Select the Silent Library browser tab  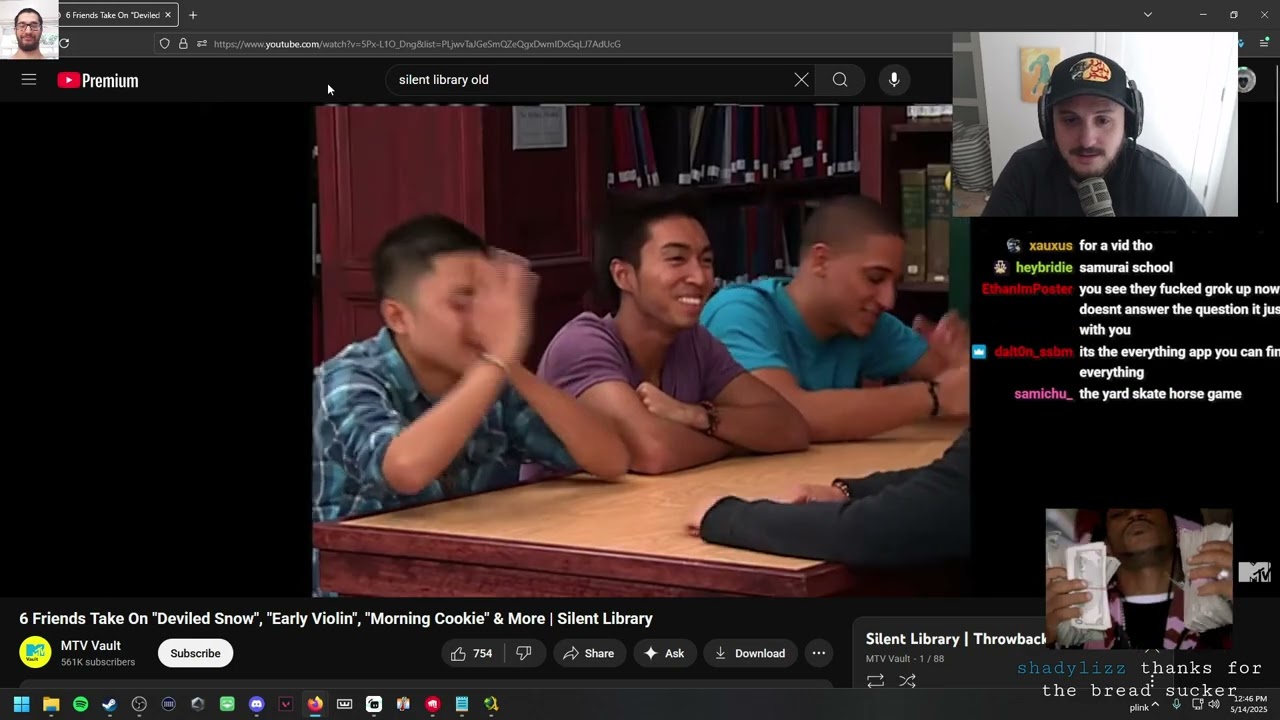coord(110,15)
